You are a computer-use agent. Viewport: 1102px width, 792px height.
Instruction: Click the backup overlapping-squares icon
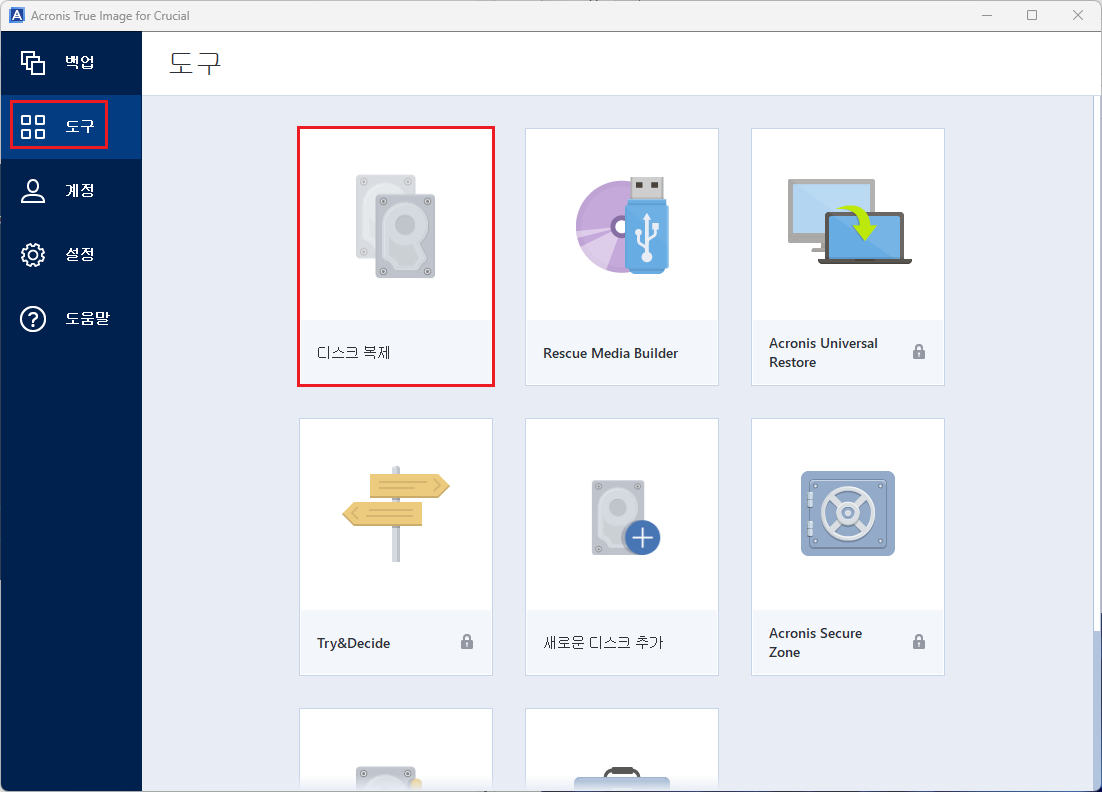point(33,63)
